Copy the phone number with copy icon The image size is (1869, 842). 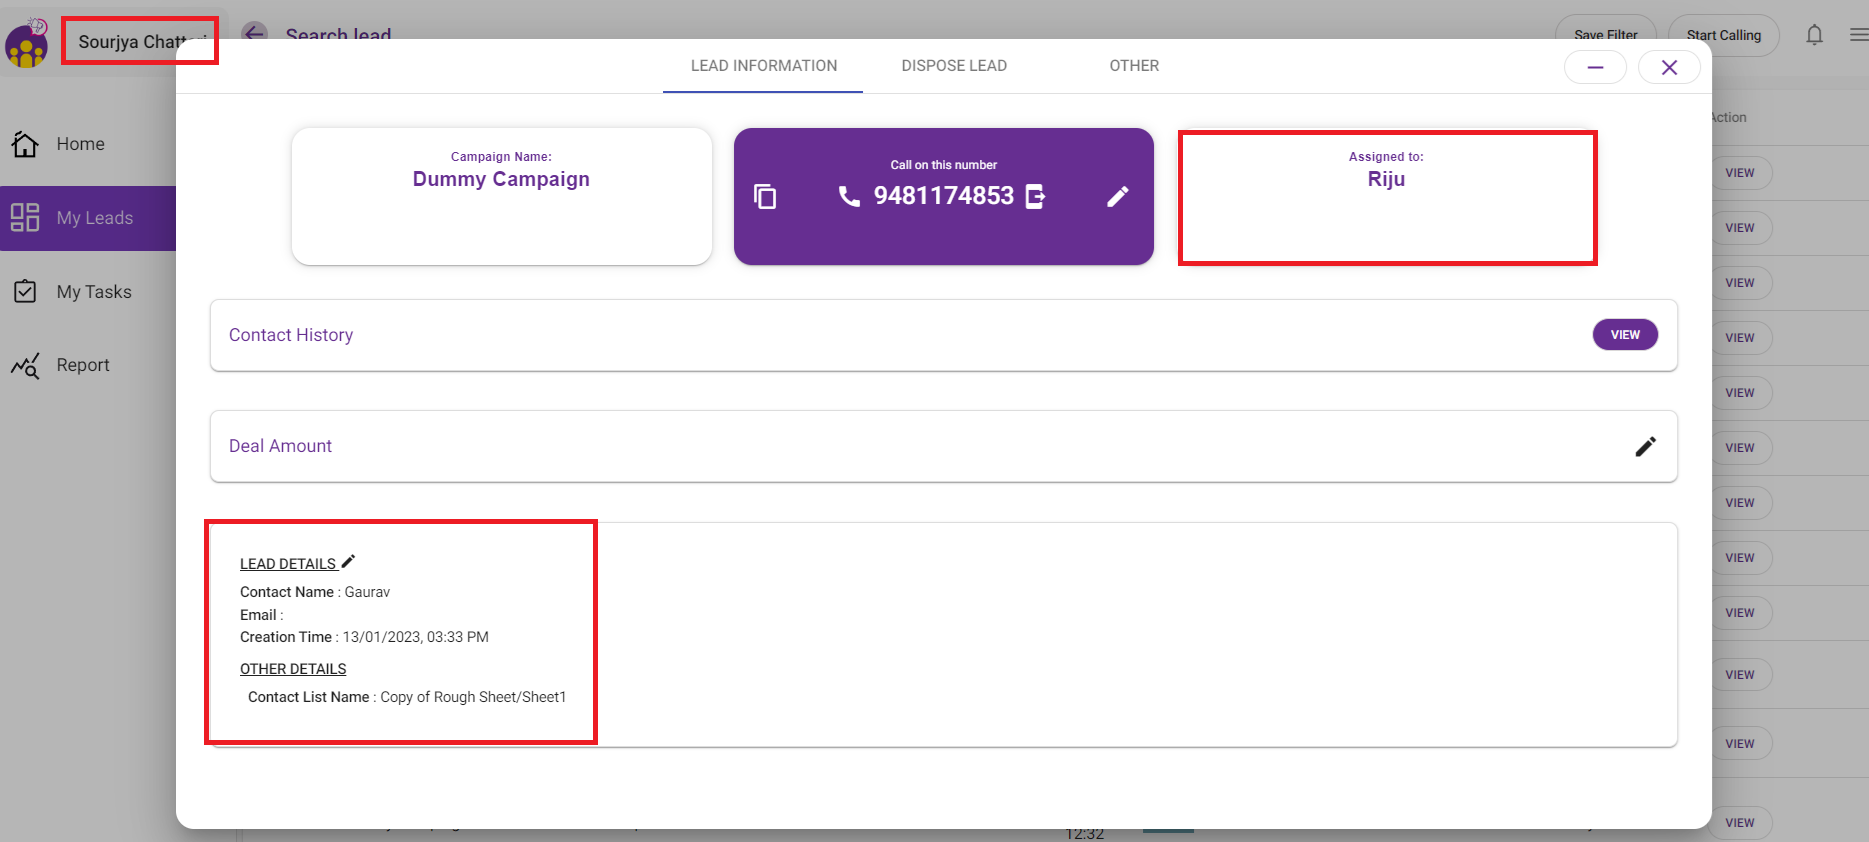[x=765, y=197]
